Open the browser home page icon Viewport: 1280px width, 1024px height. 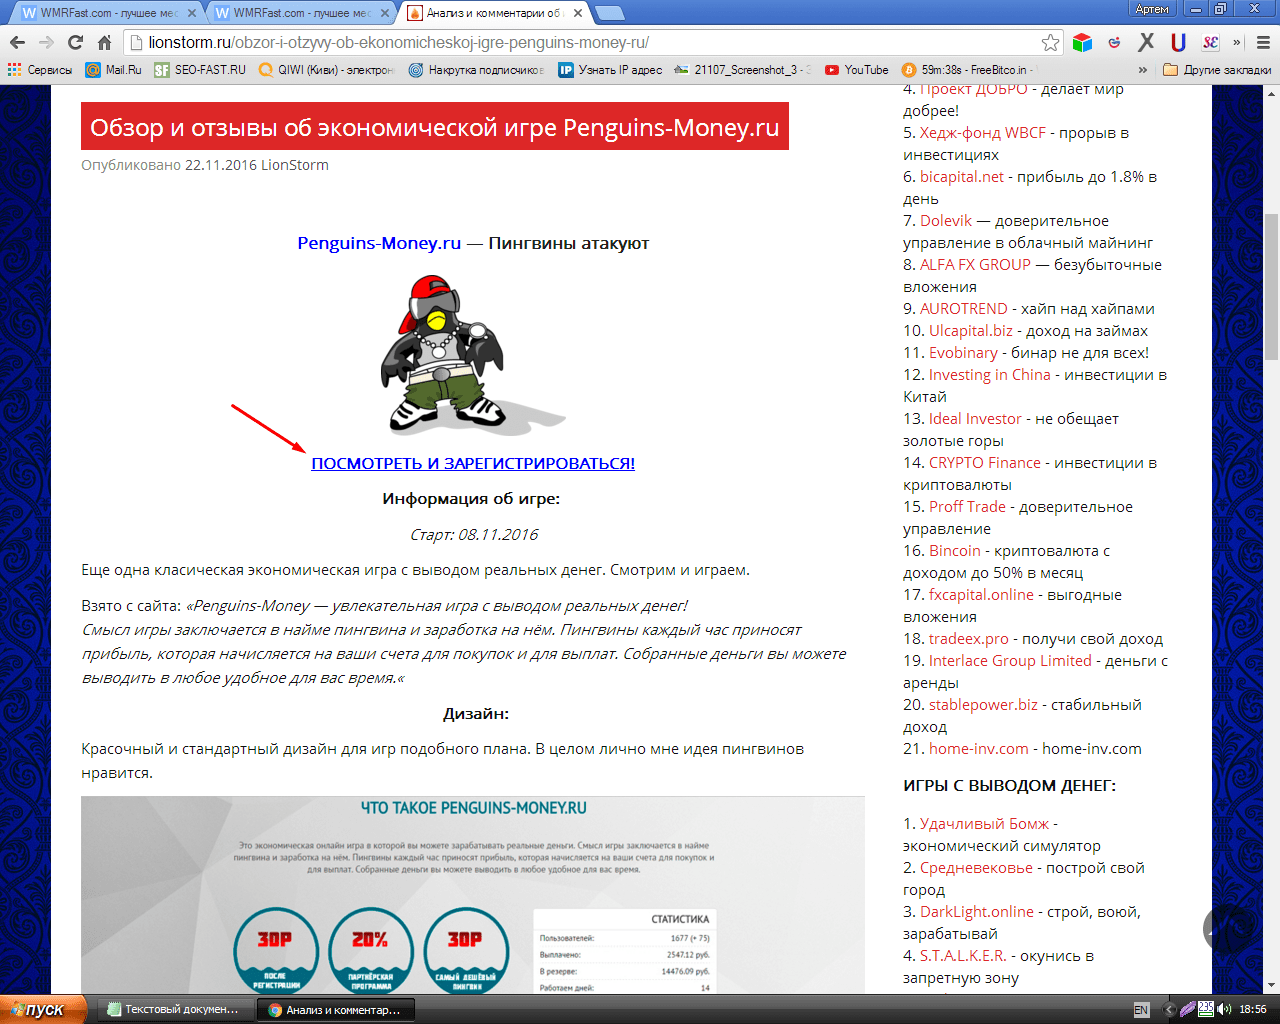point(104,42)
